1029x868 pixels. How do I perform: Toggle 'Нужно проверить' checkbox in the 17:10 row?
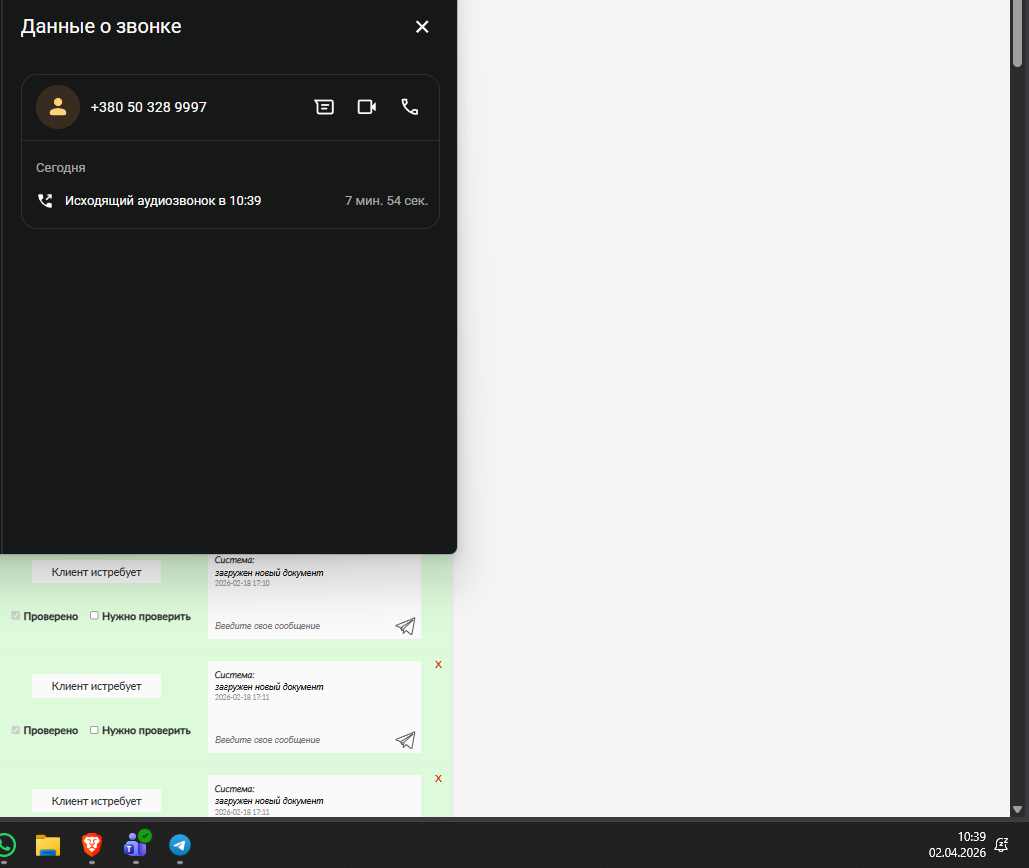click(x=94, y=615)
